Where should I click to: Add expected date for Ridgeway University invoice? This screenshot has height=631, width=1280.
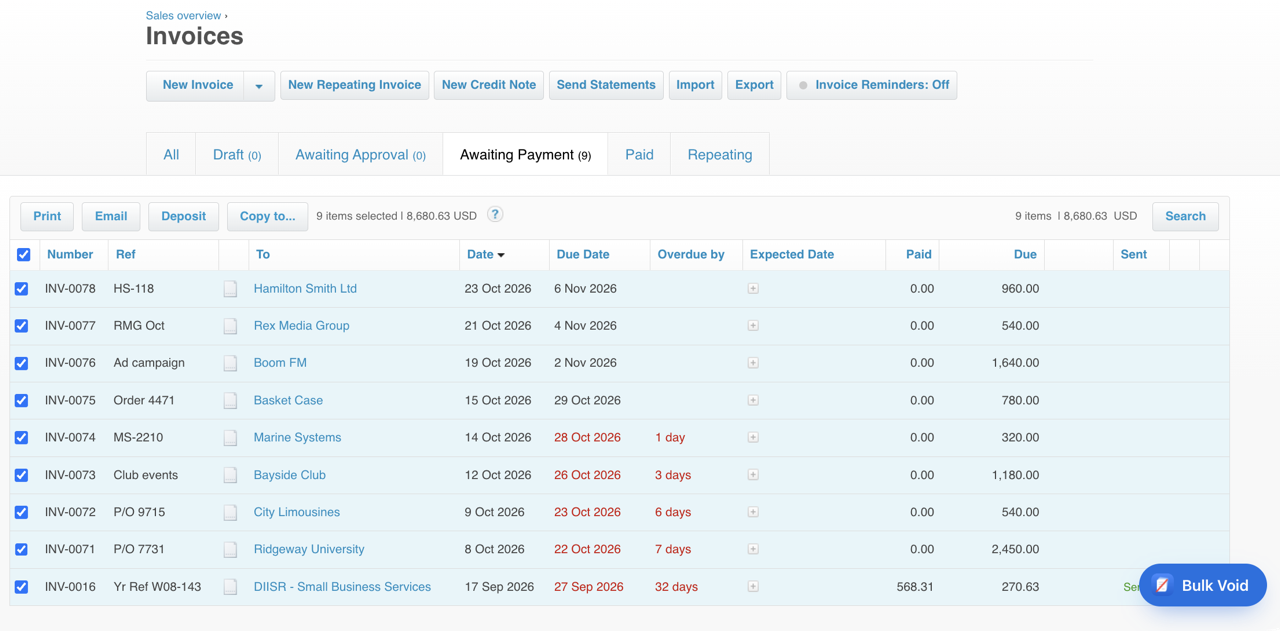coord(753,549)
